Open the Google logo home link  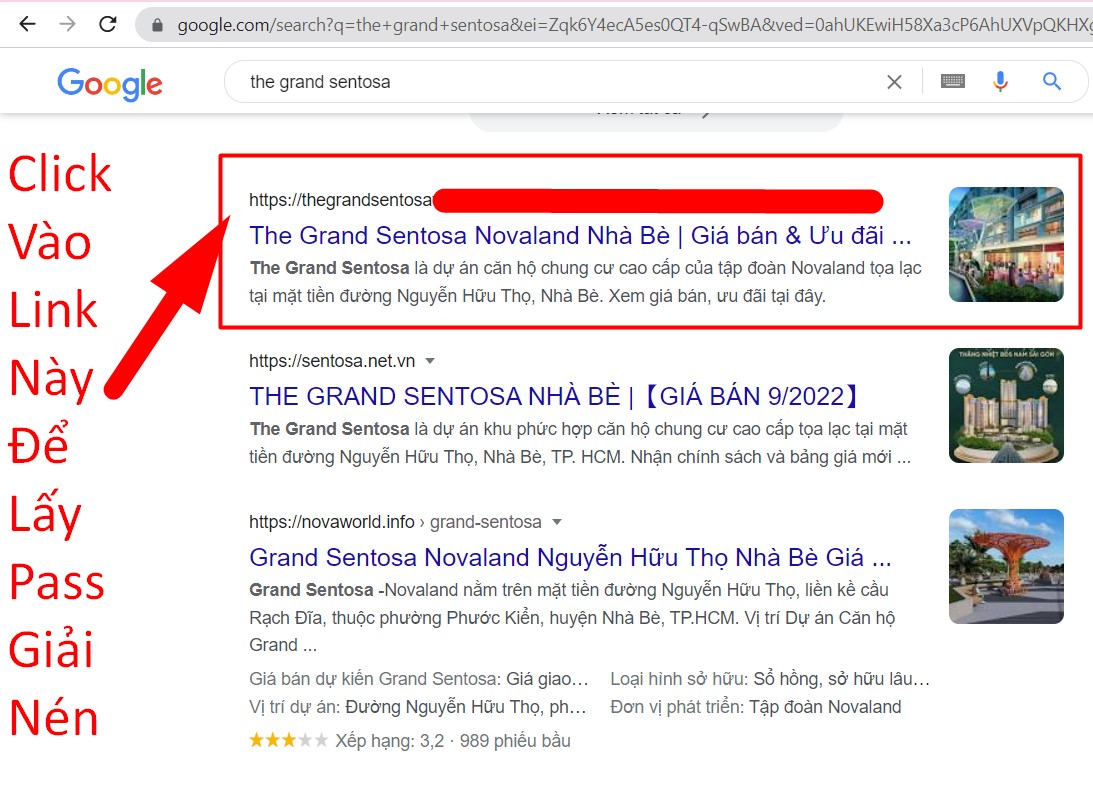coord(110,84)
